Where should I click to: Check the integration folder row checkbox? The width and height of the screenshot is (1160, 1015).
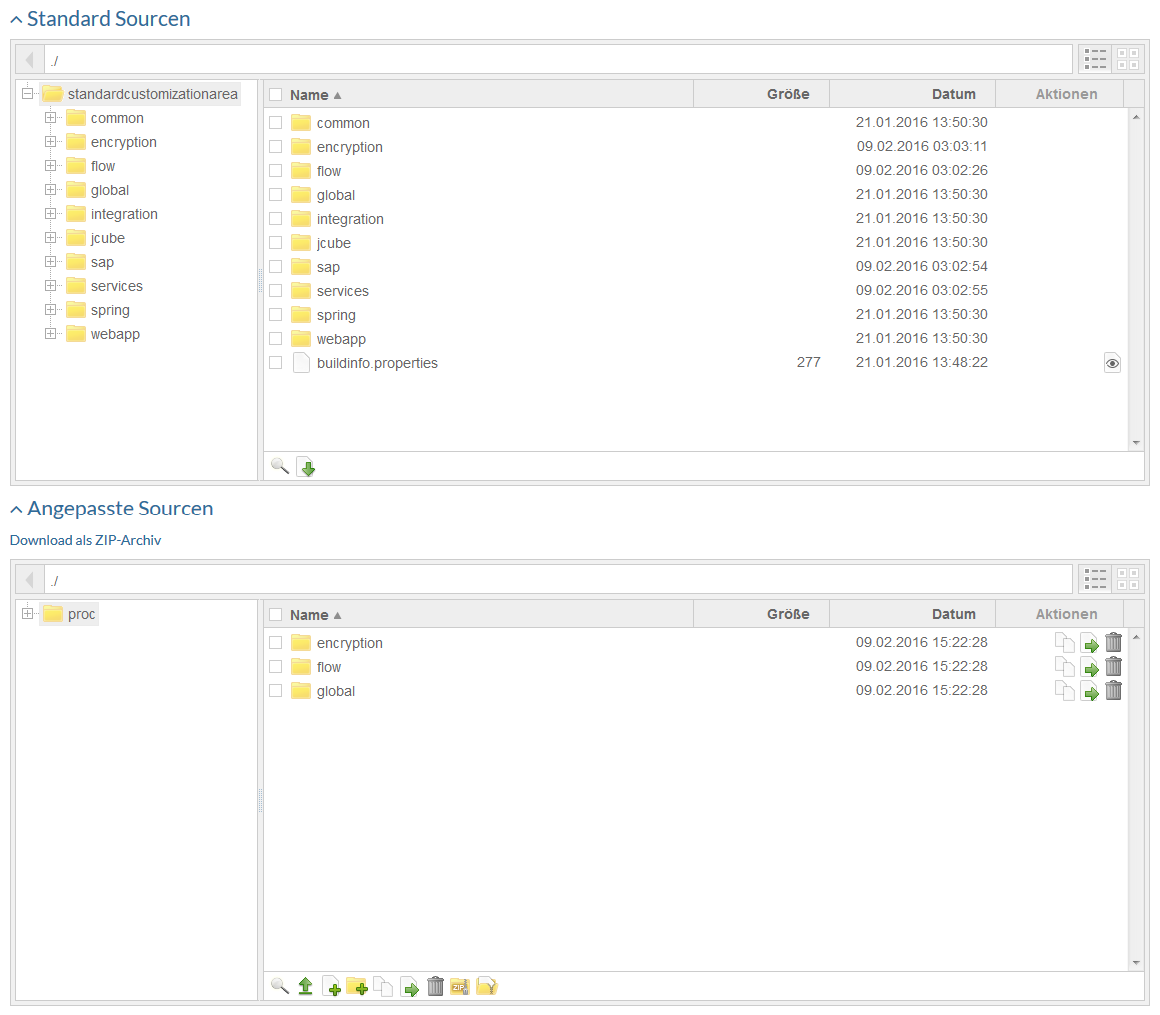(276, 219)
